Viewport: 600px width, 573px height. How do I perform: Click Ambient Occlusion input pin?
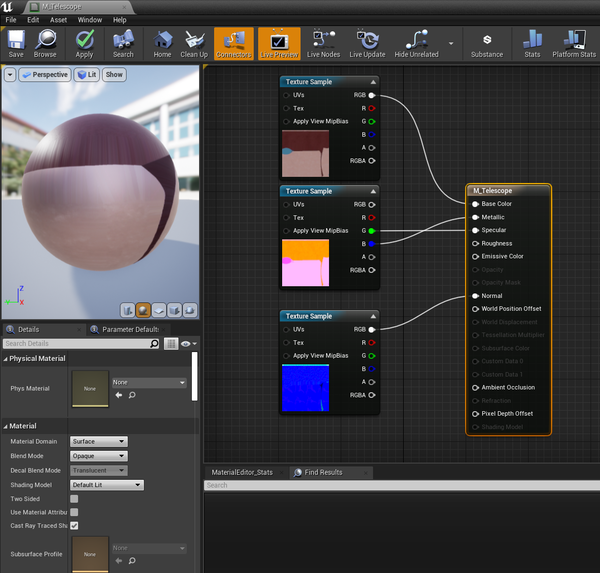475,388
